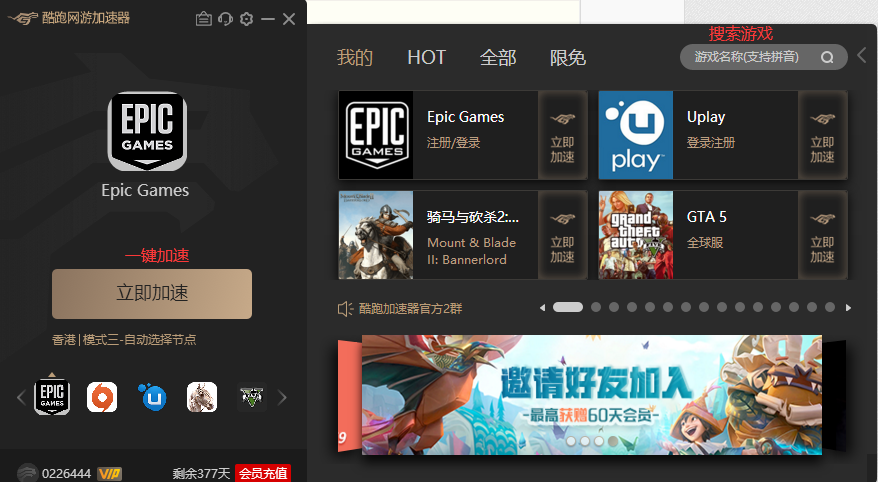Select the first game page indicator
878x482 pixels.
568,307
